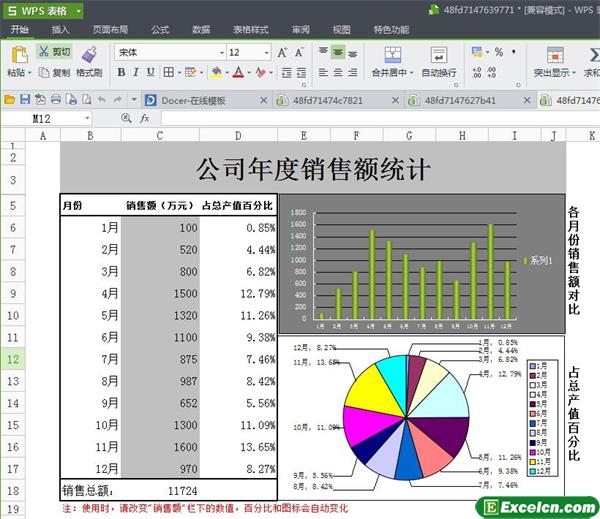Image resolution: width=600 pixels, height=519 pixels.
Task: Click the increase decimal places icon
Action: coord(477,72)
